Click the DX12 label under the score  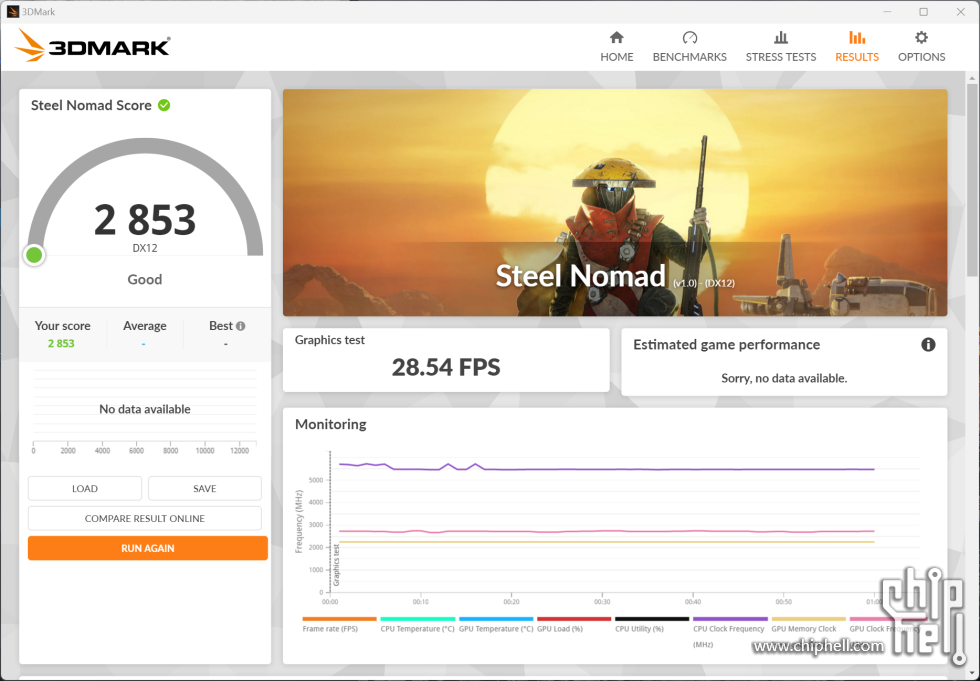click(145, 248)
